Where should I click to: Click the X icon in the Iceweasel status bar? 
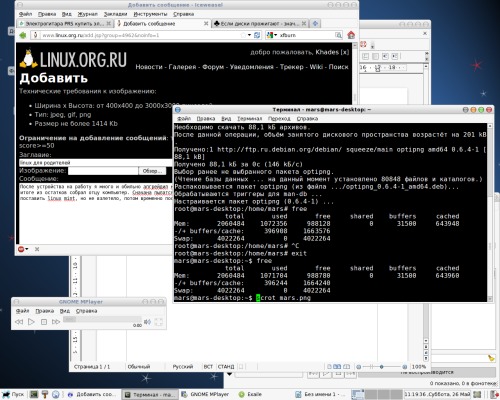tap(37, 249)
